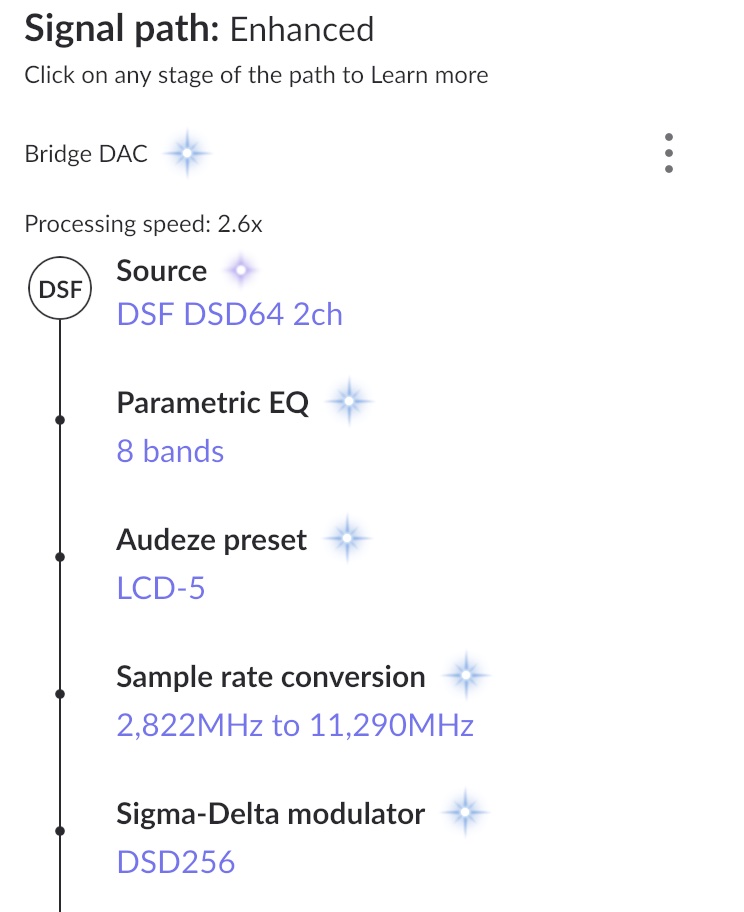Viewport: 744px width, 912px height.
Task: Click the star icon beside Parametric EQ
Action: pyautogui.click(x=349, y=401)
